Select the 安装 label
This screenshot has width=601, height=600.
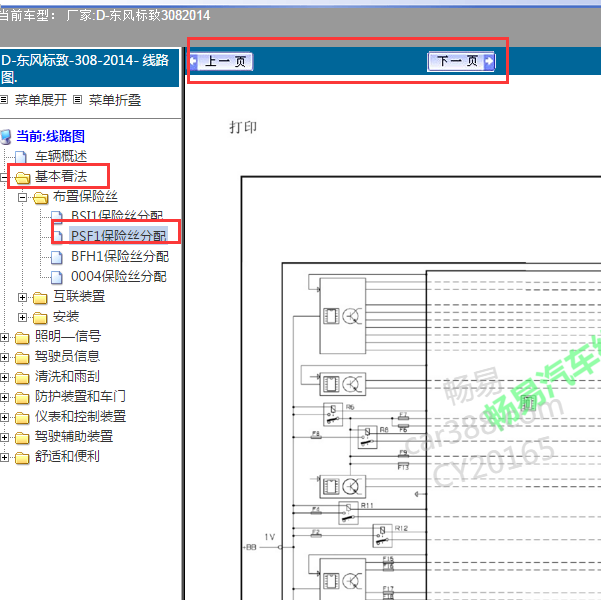[66, 316]
